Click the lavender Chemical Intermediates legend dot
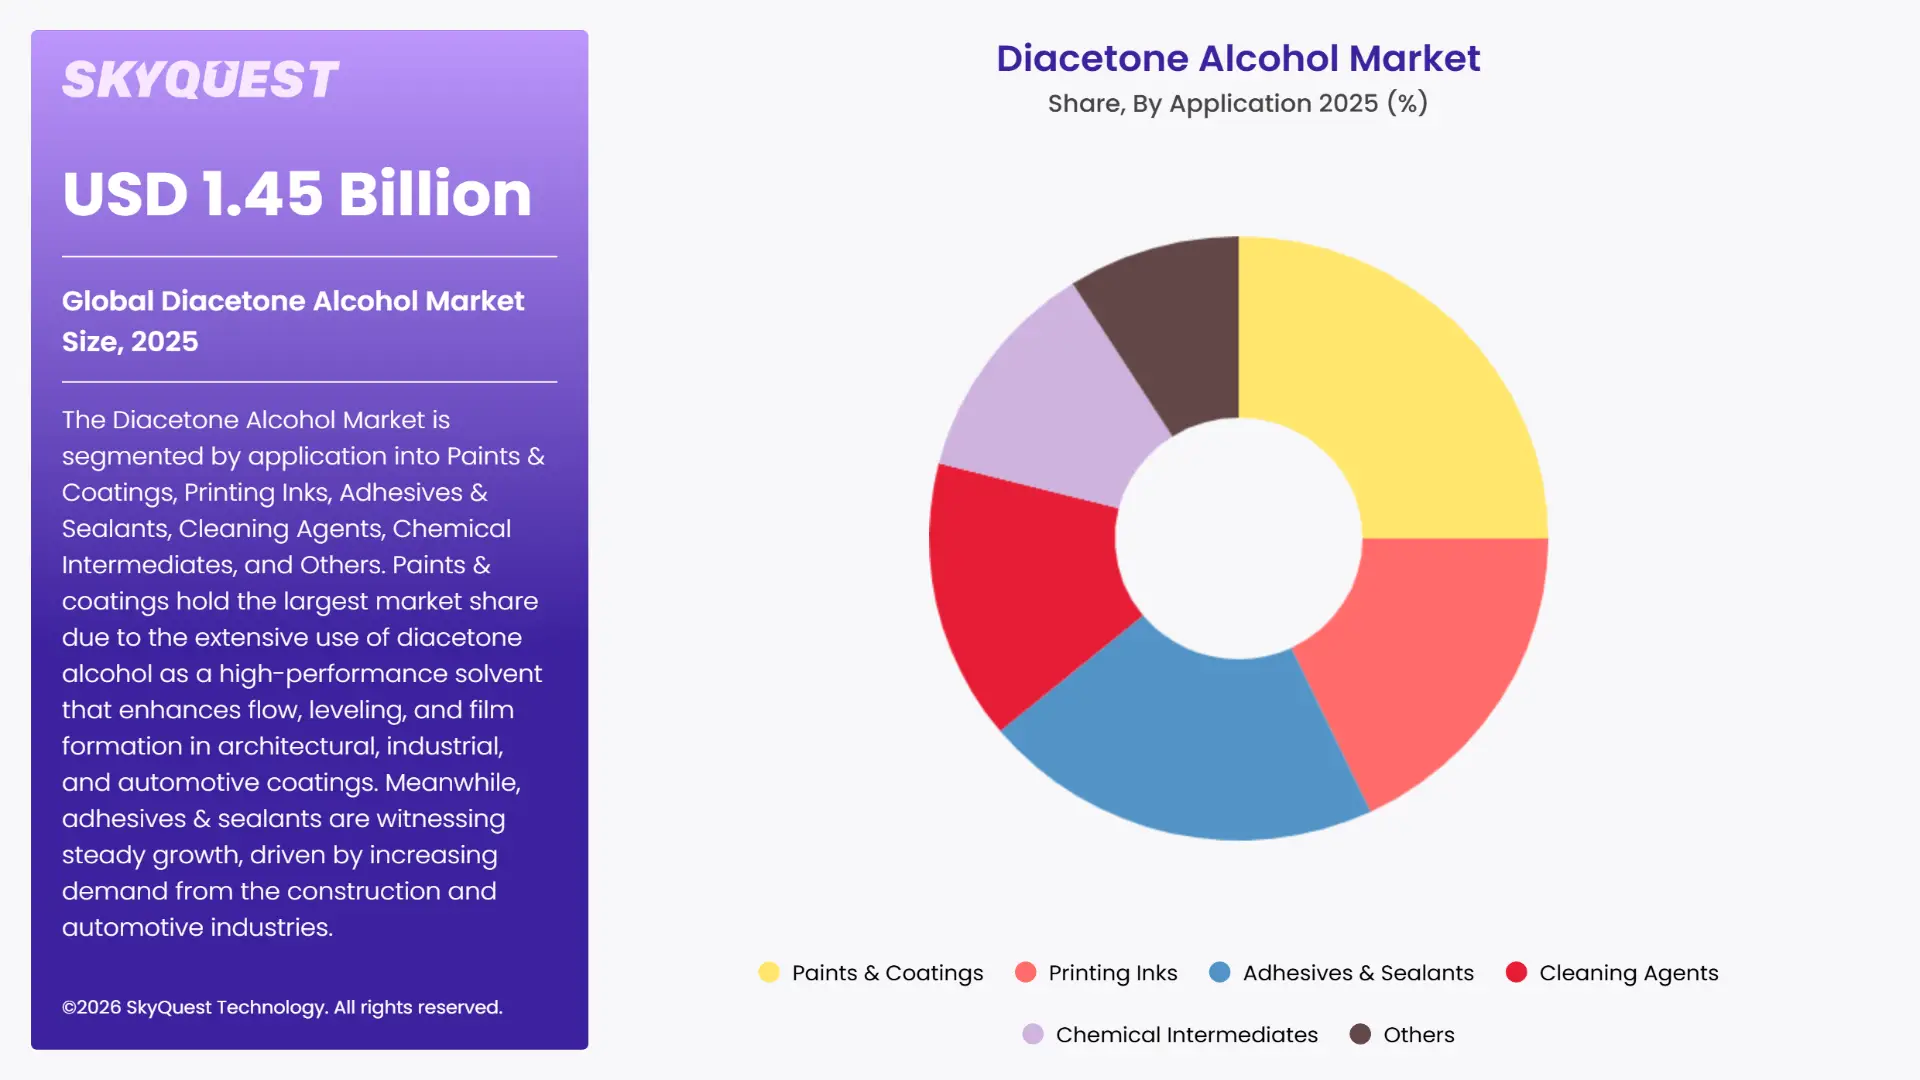The width and height of the screenshot is (1920, 1080). (x=1033, y=1034)
